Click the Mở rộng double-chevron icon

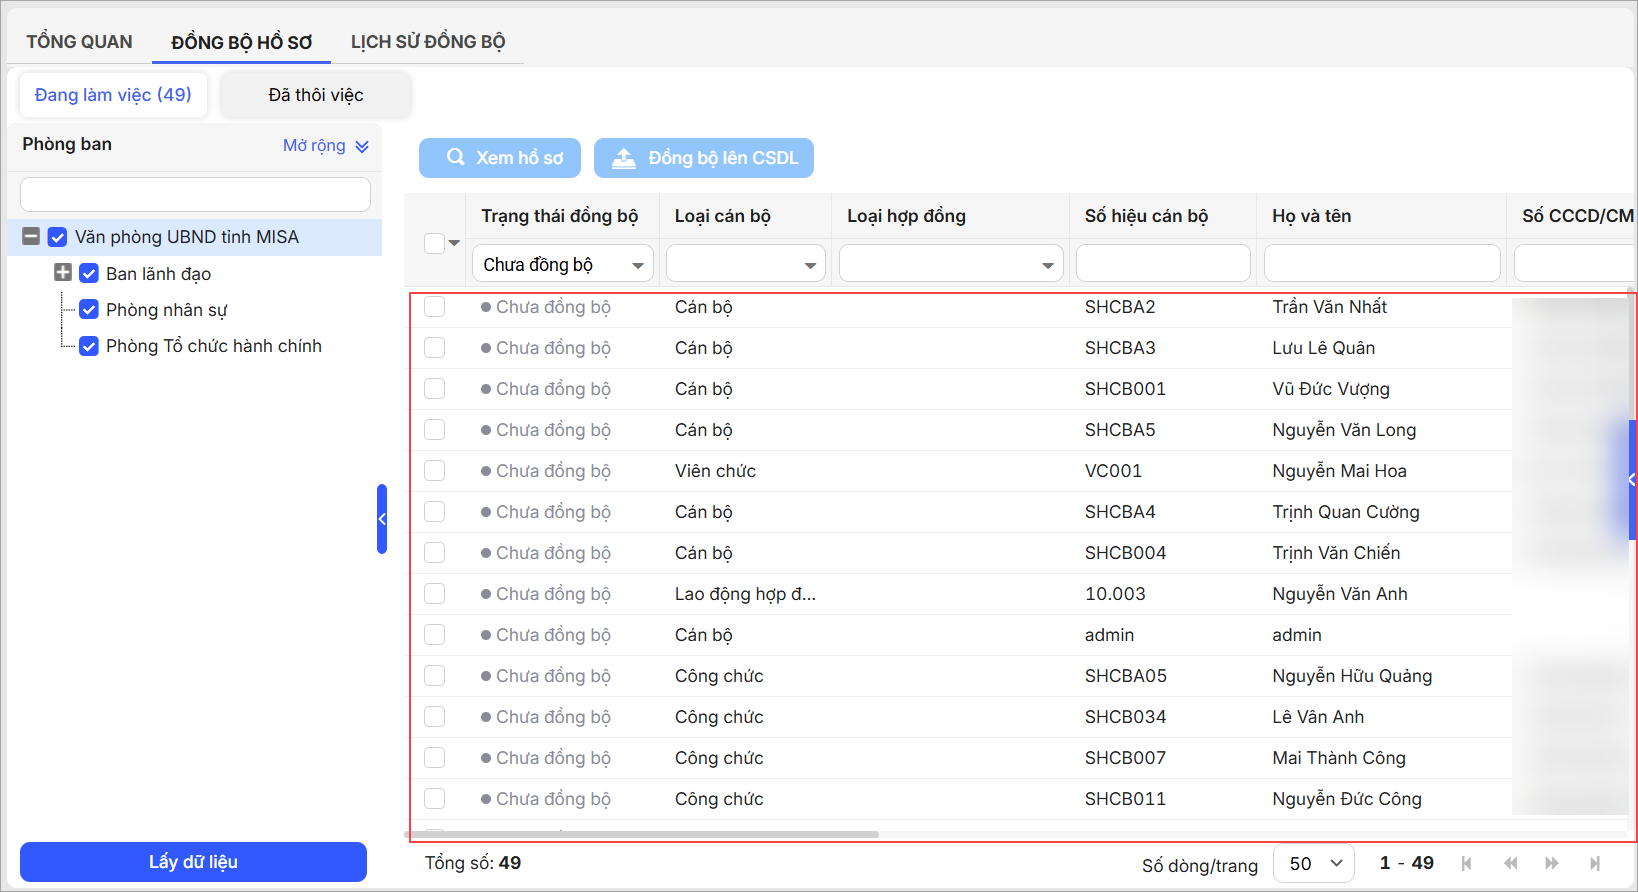click(362, 146)
